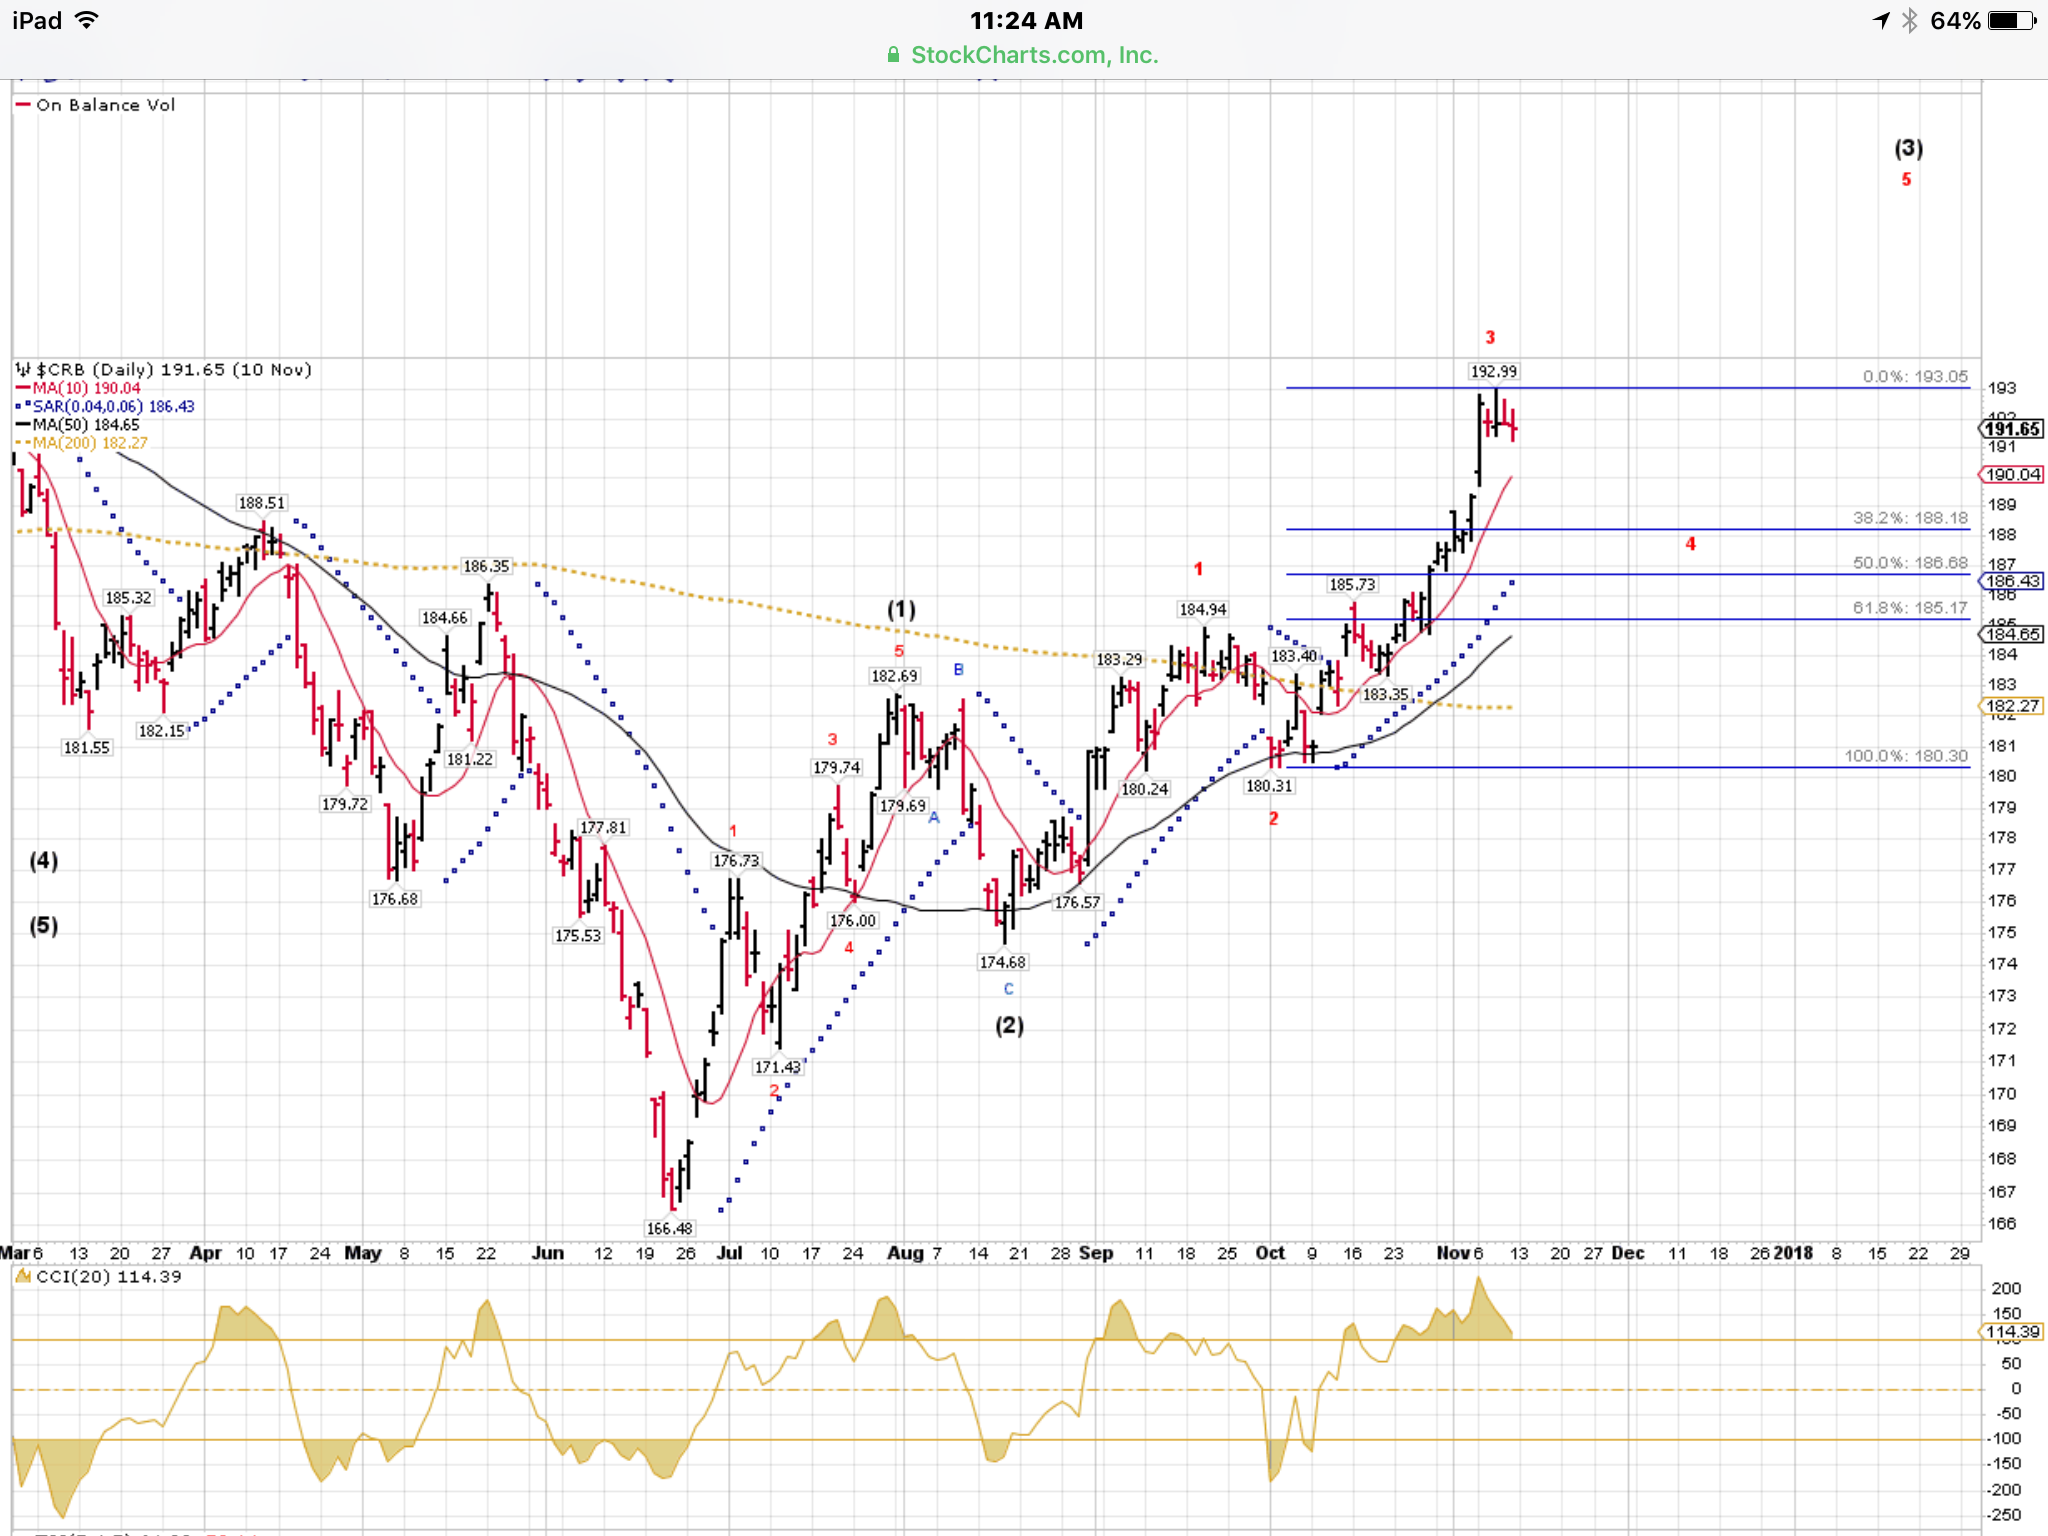Click the 100.0%: 180.30 Fibonacci label
This screenshot has width=2048, height=1536.
1905,756
